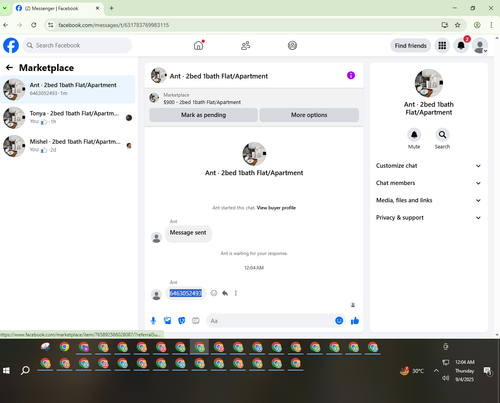Open the site information icon in the address bar
The image size is (500, 403).
click(50, 25)
